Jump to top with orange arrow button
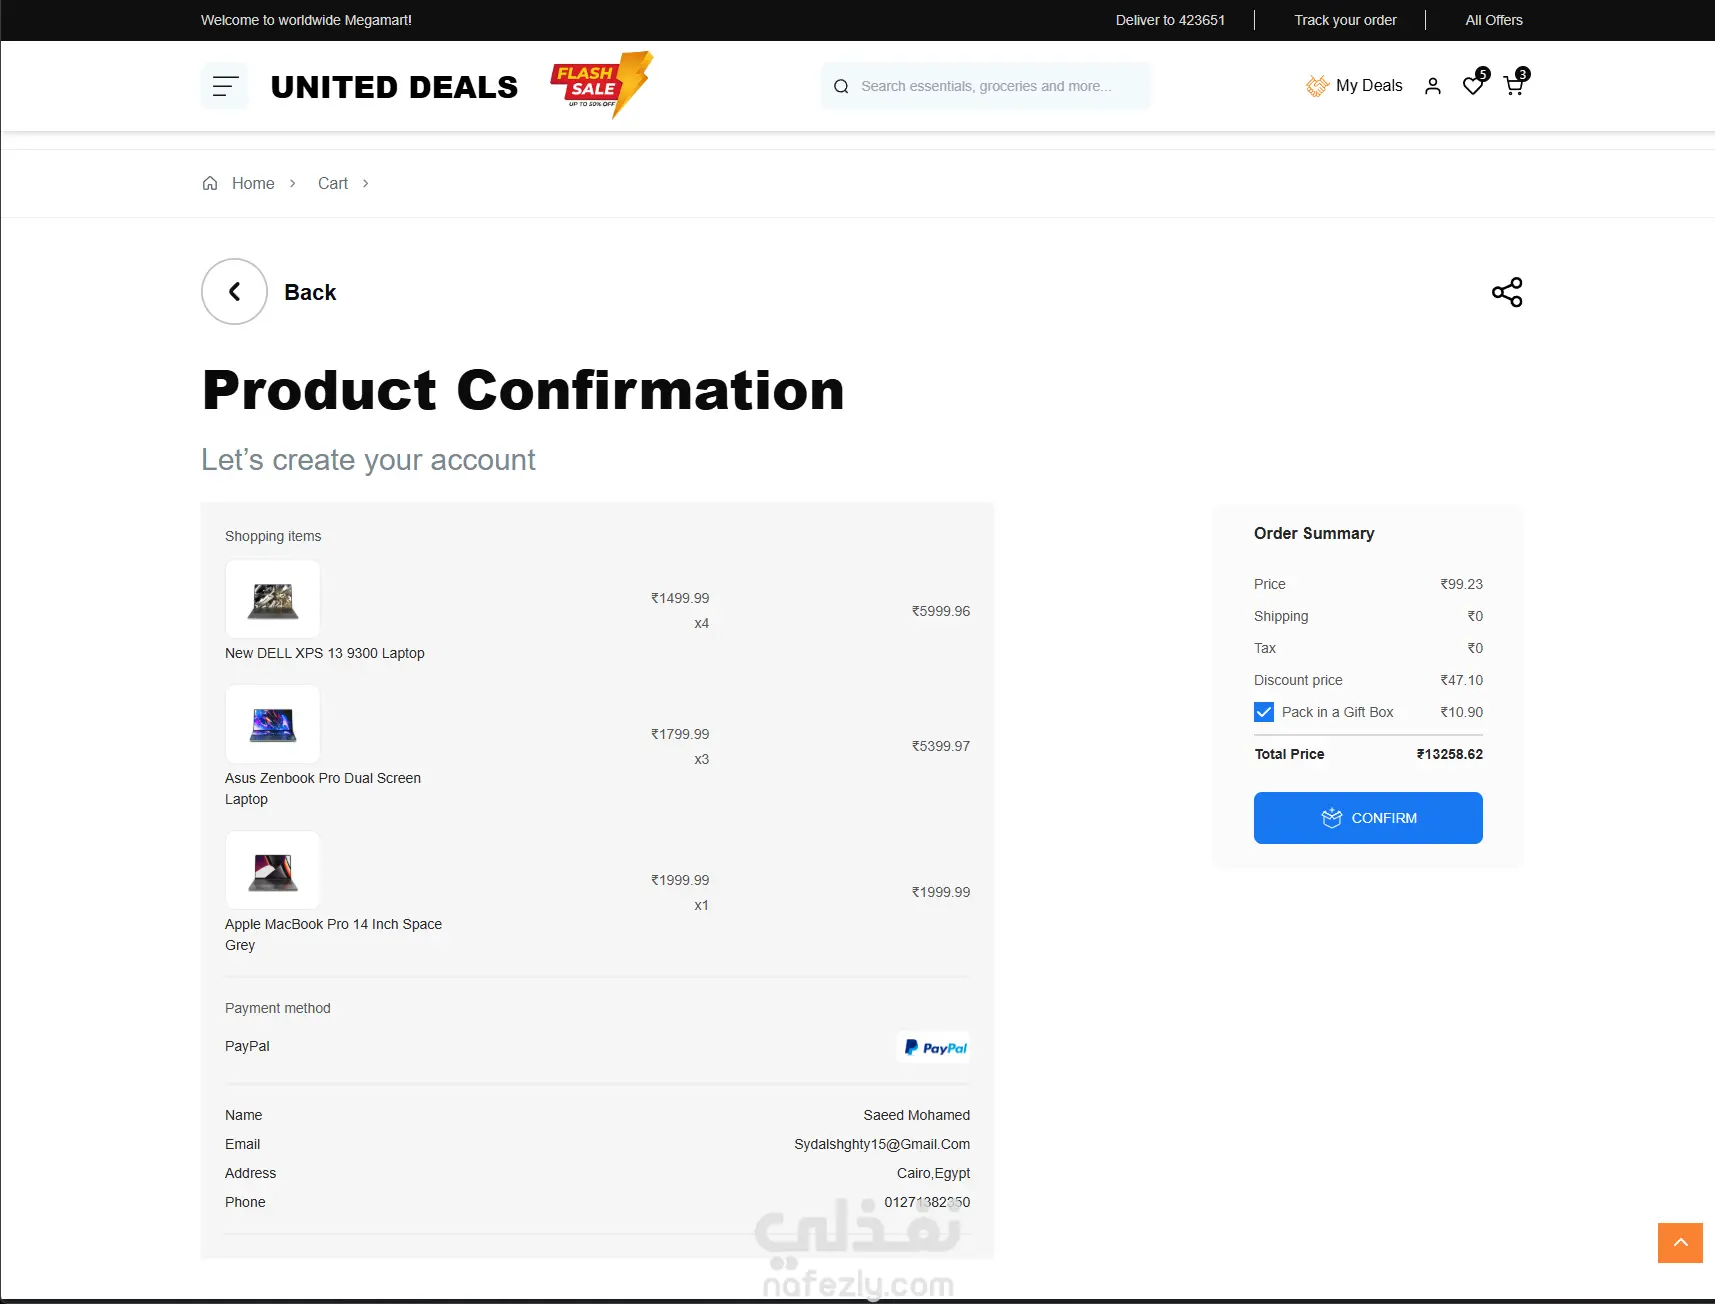Image resolution: width=1715 pixels, height=1304 pixels. coord(1680,1243)
